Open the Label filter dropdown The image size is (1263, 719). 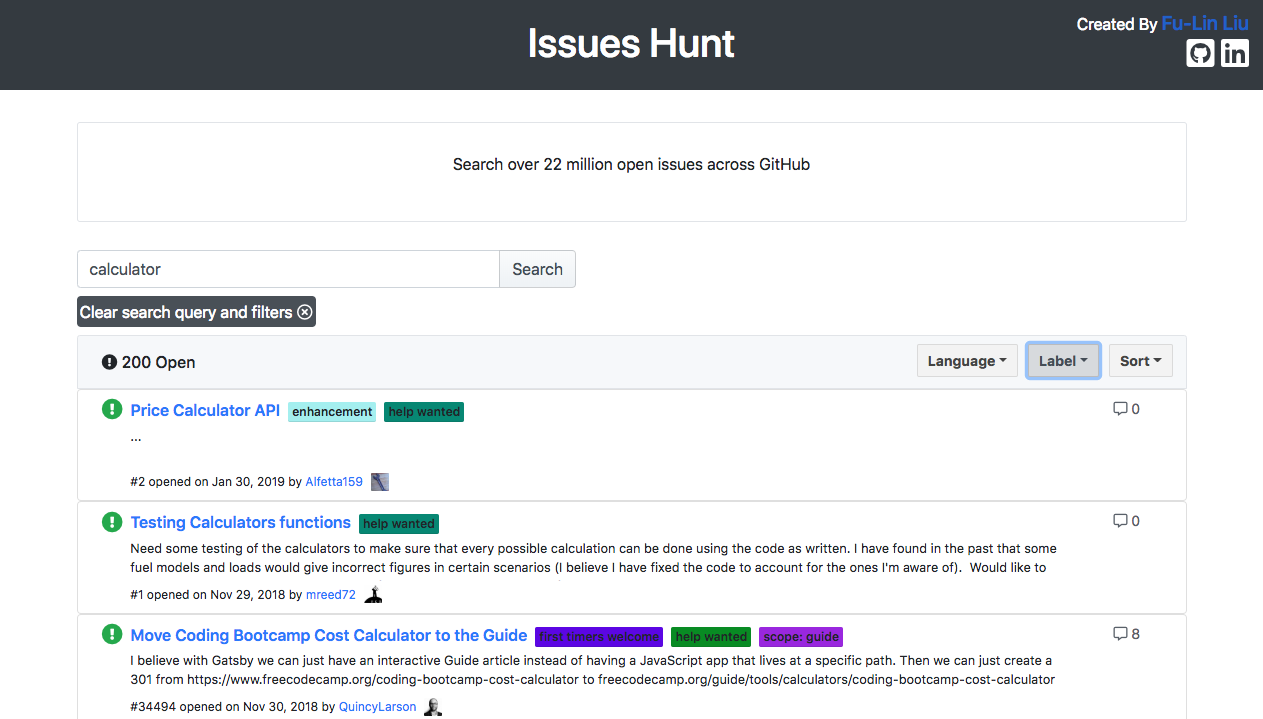pyautogui.click(x=1062, y=360)
